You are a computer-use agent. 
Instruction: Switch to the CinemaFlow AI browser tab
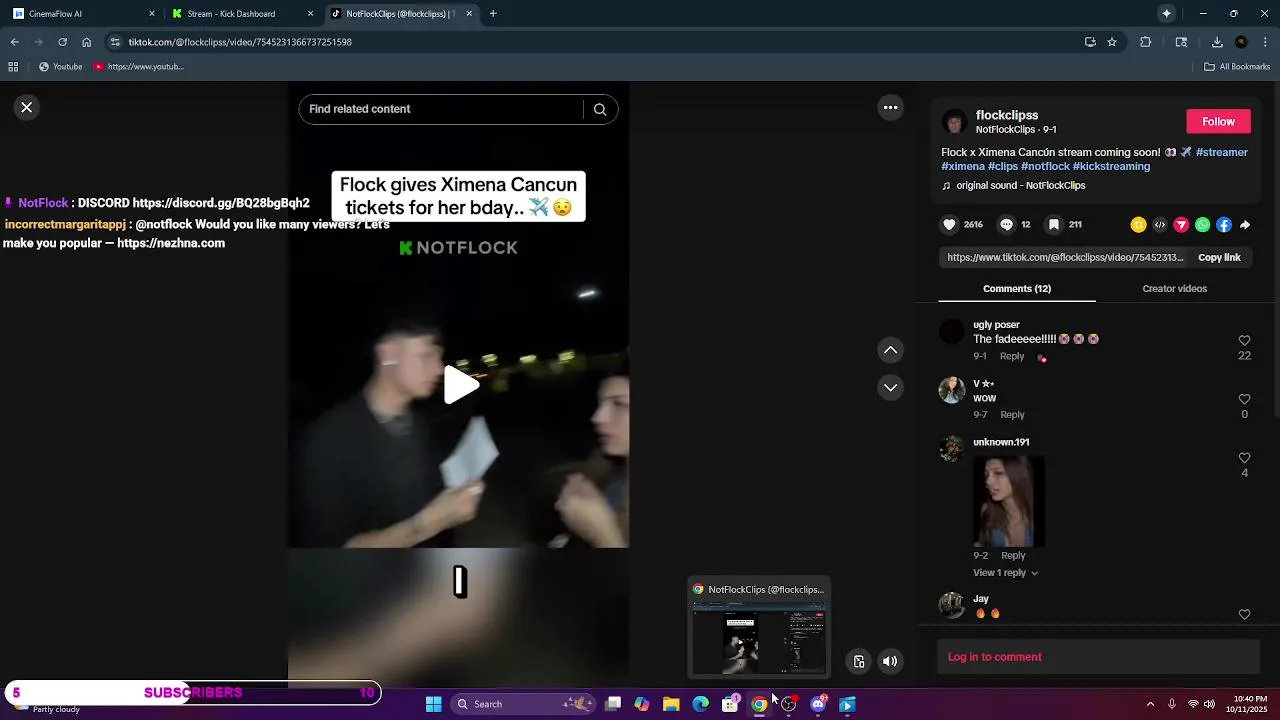coord(82,14)
